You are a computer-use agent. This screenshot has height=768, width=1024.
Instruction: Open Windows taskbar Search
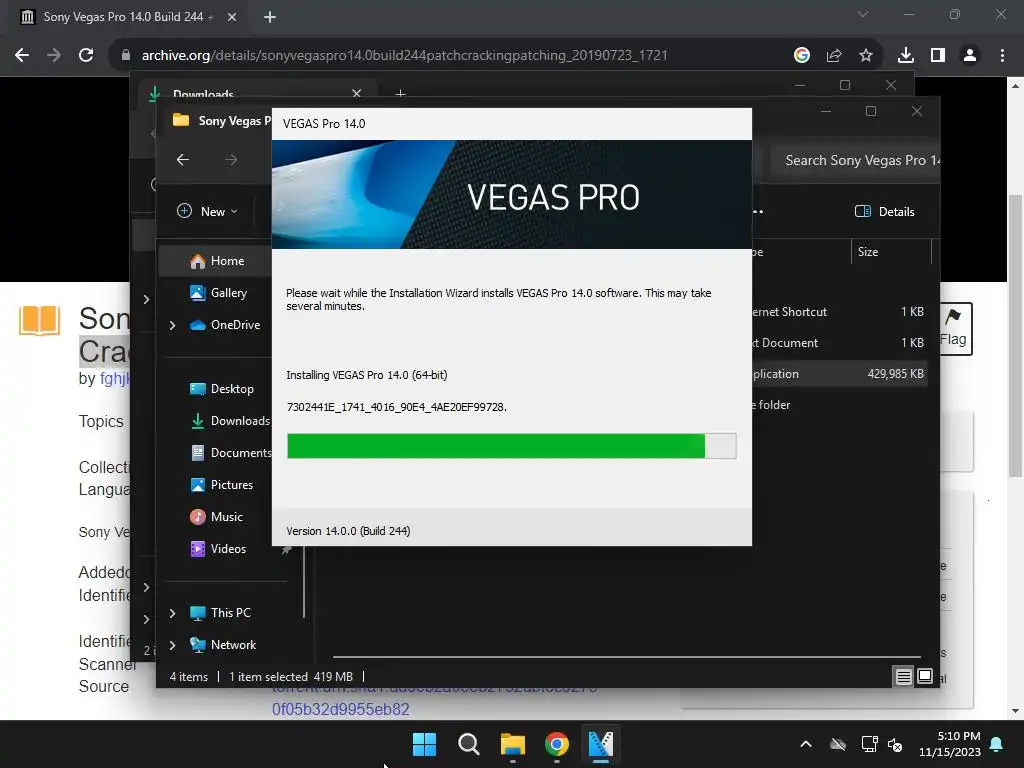coord(468,744)
